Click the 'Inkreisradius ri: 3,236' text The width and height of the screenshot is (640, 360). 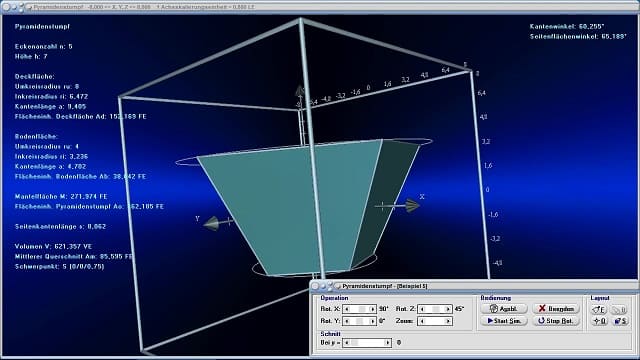51,156
